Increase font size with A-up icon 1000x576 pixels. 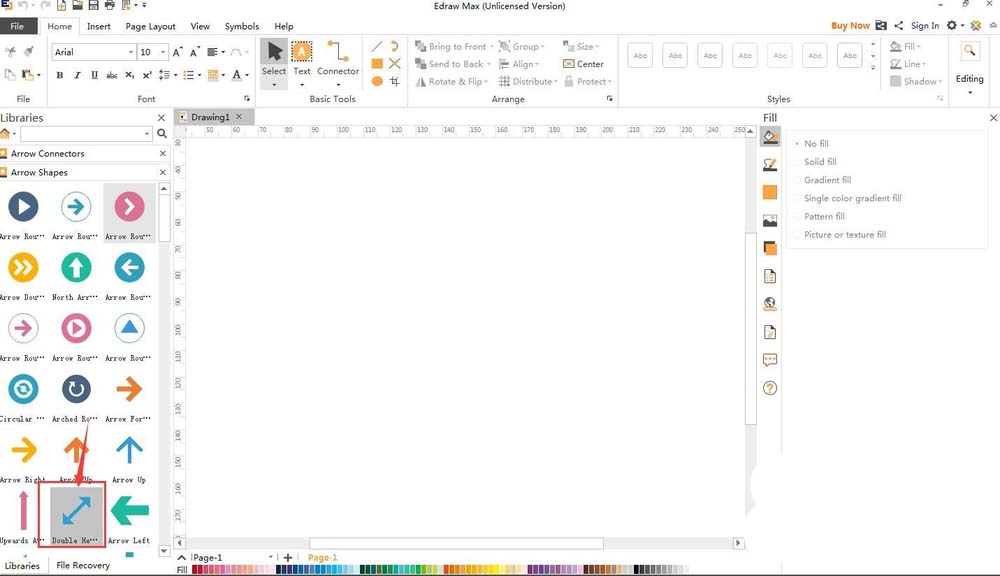pos(178,52)
